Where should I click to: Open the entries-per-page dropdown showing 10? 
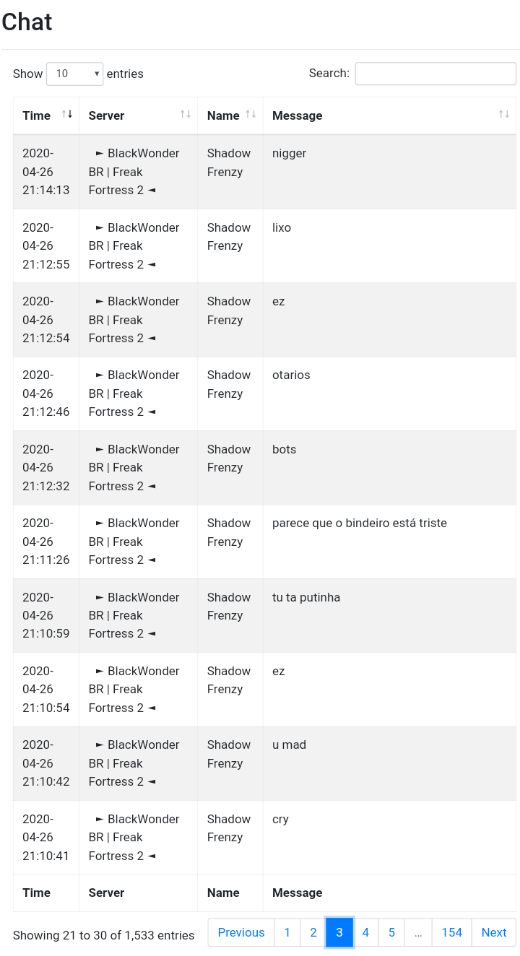click(x=74, y=74)
